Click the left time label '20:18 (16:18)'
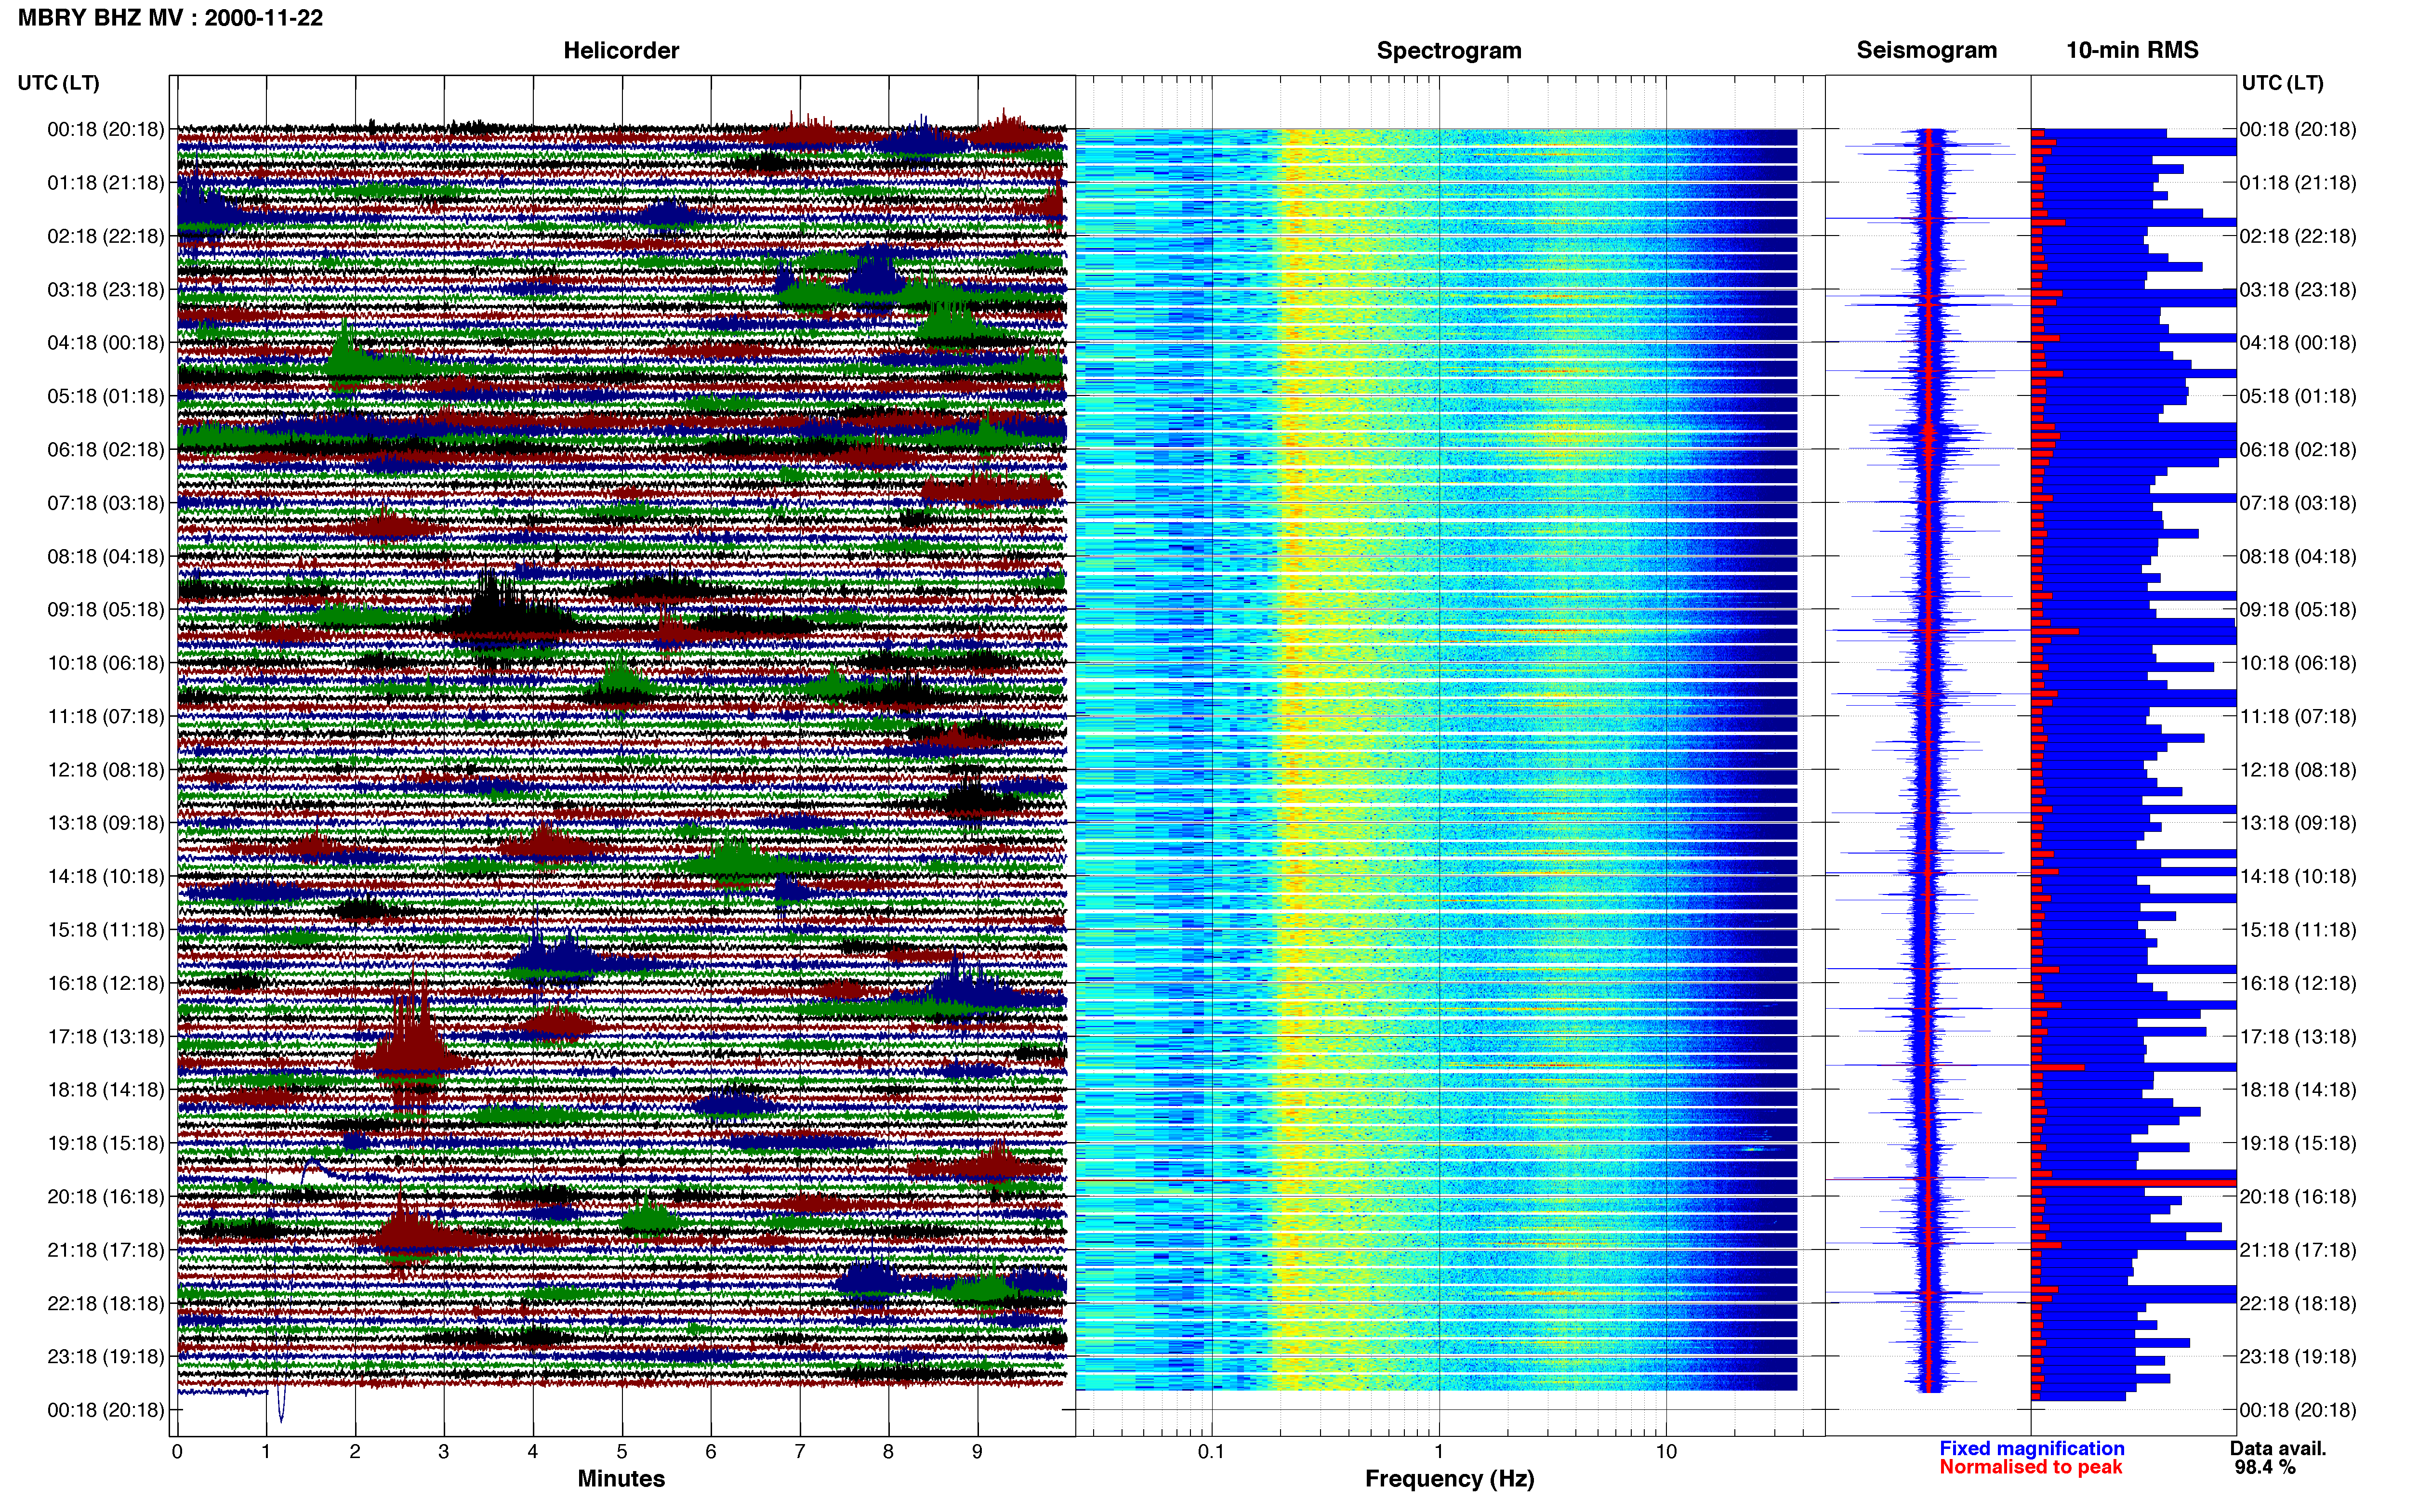Screen dimensions: 2418x1512 [105, 1196]
